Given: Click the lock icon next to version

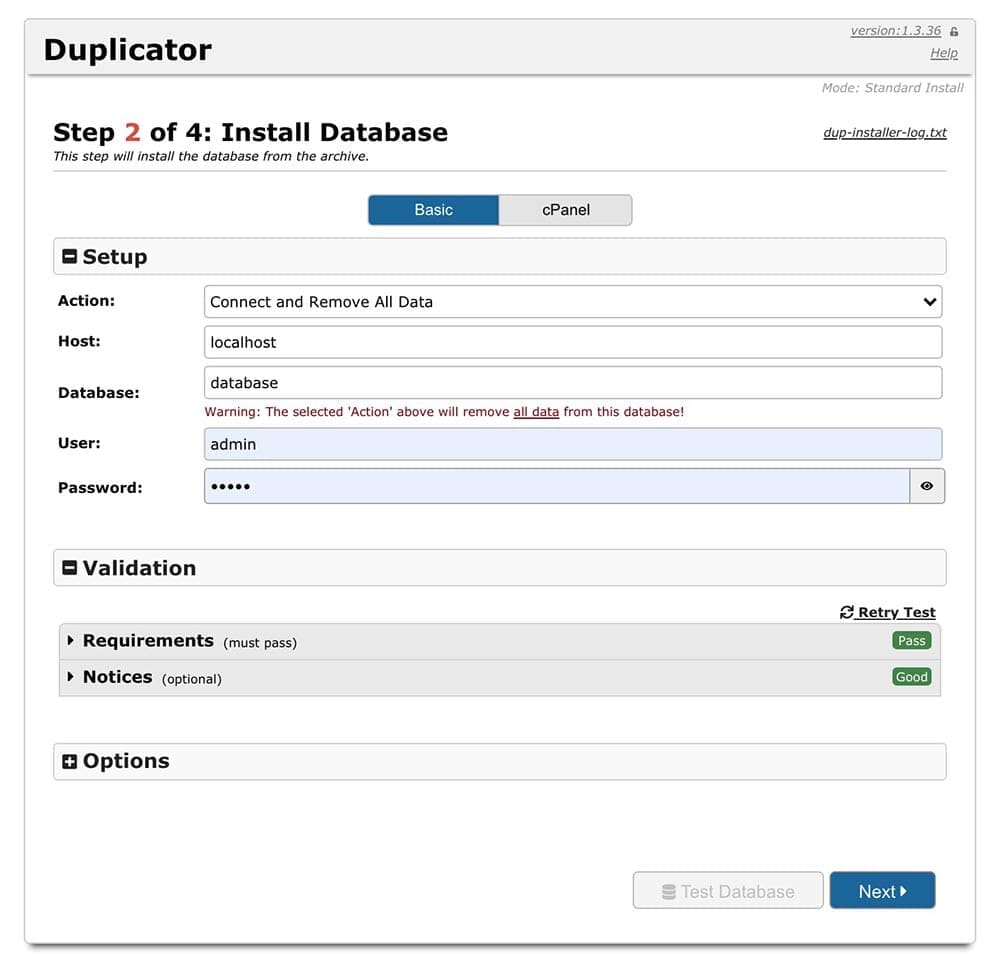Looking at the screenshot, I should click(954, 31).
